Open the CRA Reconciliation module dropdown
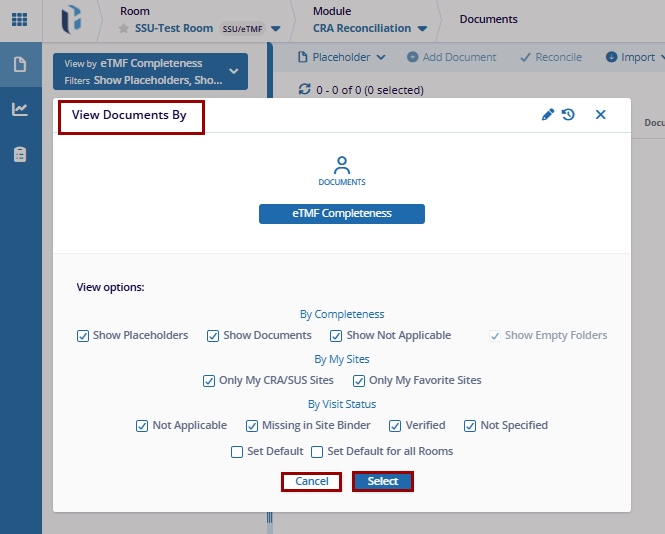 (422, 29)
